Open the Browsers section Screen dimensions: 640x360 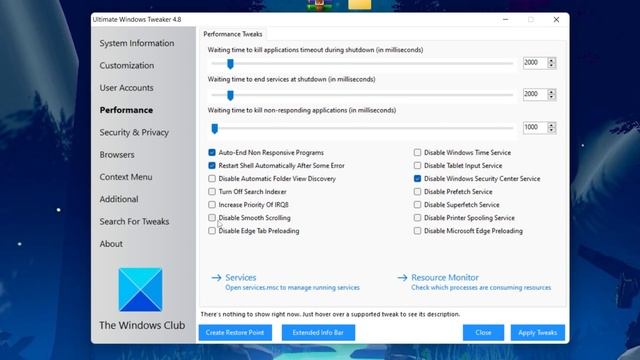(x=117, y=155)
